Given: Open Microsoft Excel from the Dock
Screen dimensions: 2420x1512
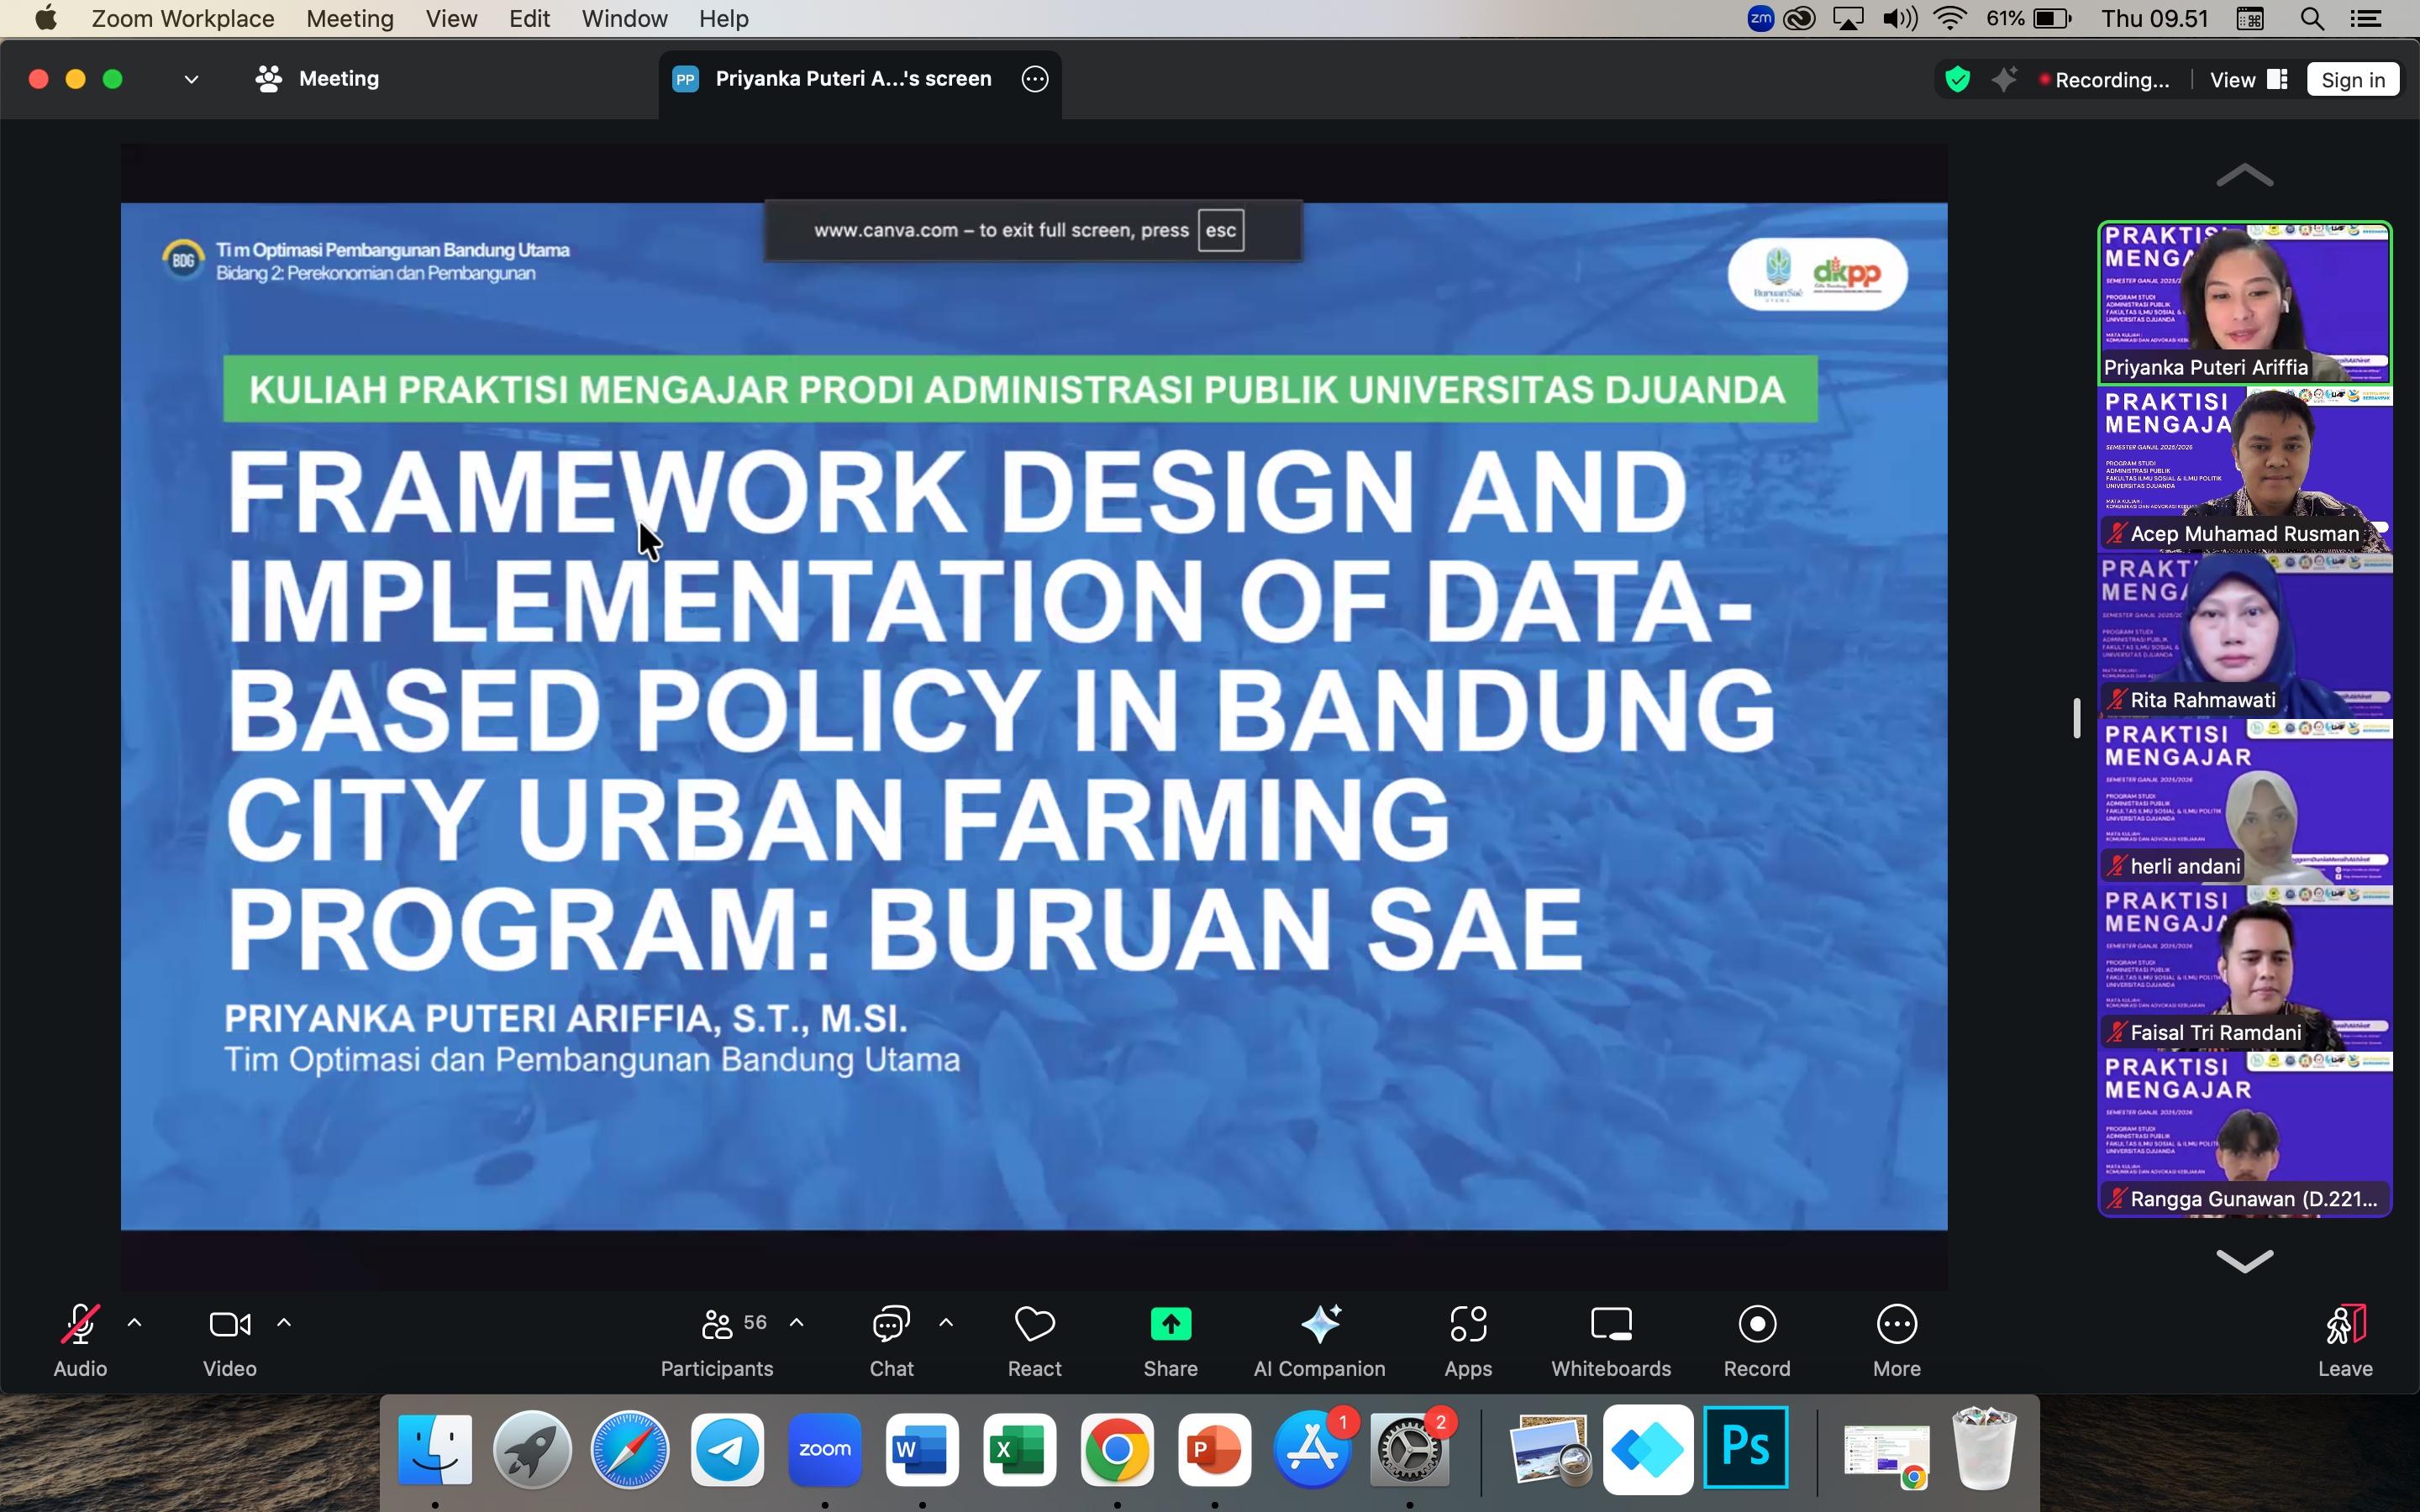Looking at the screenshot, I should click(1019, 1449).
